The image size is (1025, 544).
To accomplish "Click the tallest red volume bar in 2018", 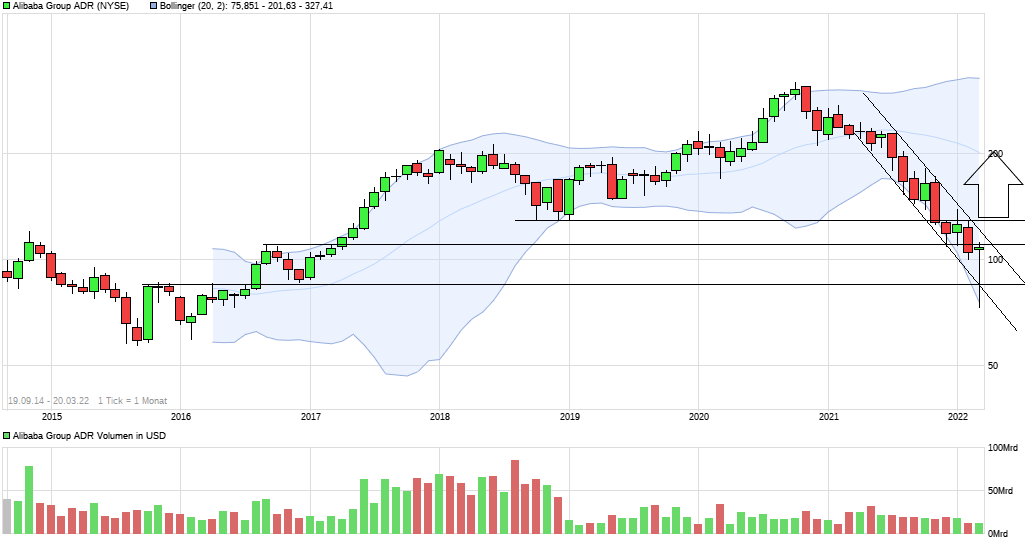I will [515, 497].
